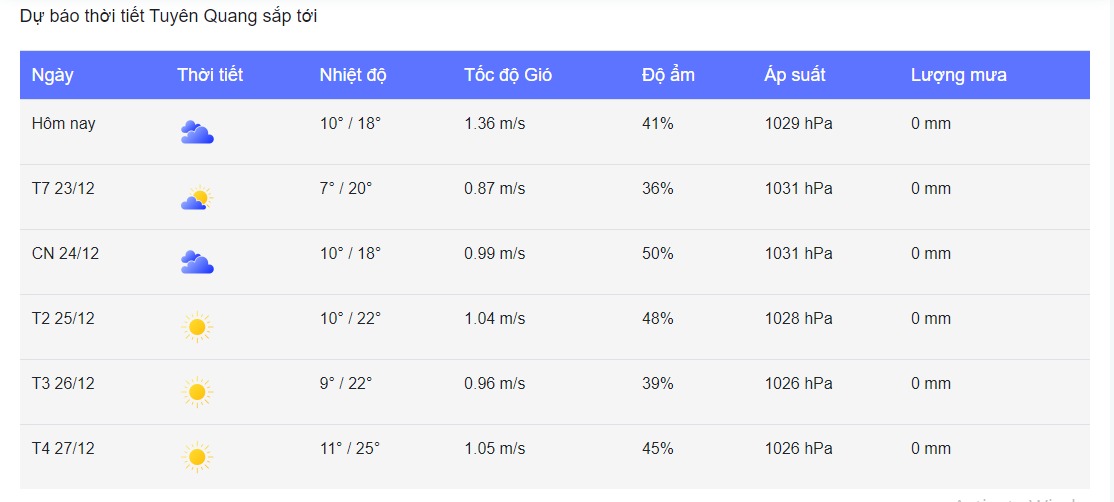Click the Thời tiết column header
This screenshot has width=1114, height=502.
(x=210, y=75)
